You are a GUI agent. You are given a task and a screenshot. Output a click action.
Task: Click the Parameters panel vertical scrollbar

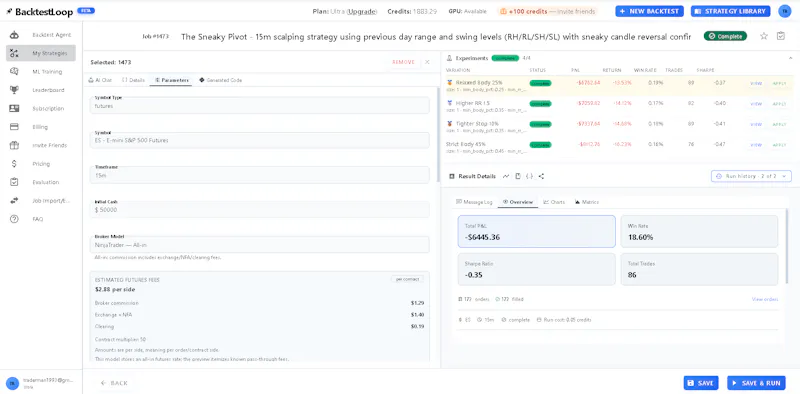pyautogui.click(x=438, y=135)
